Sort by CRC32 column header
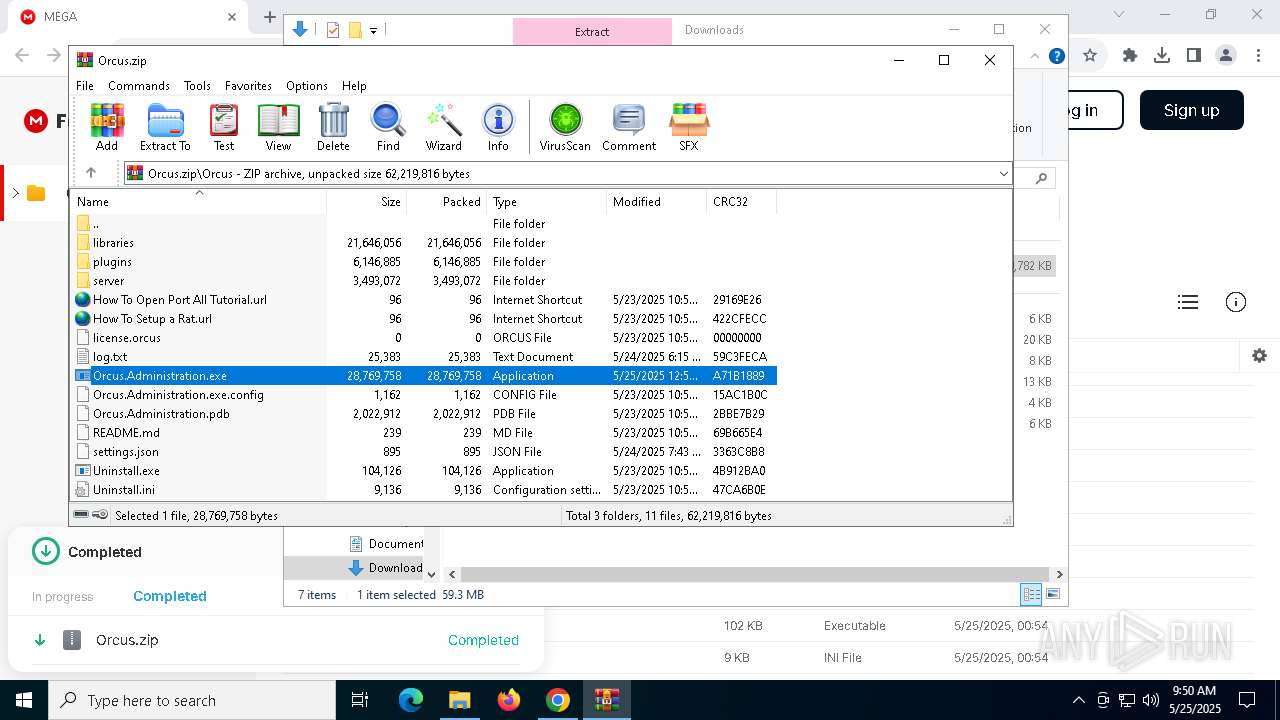1280x720 pixels. tap(742, 202)
